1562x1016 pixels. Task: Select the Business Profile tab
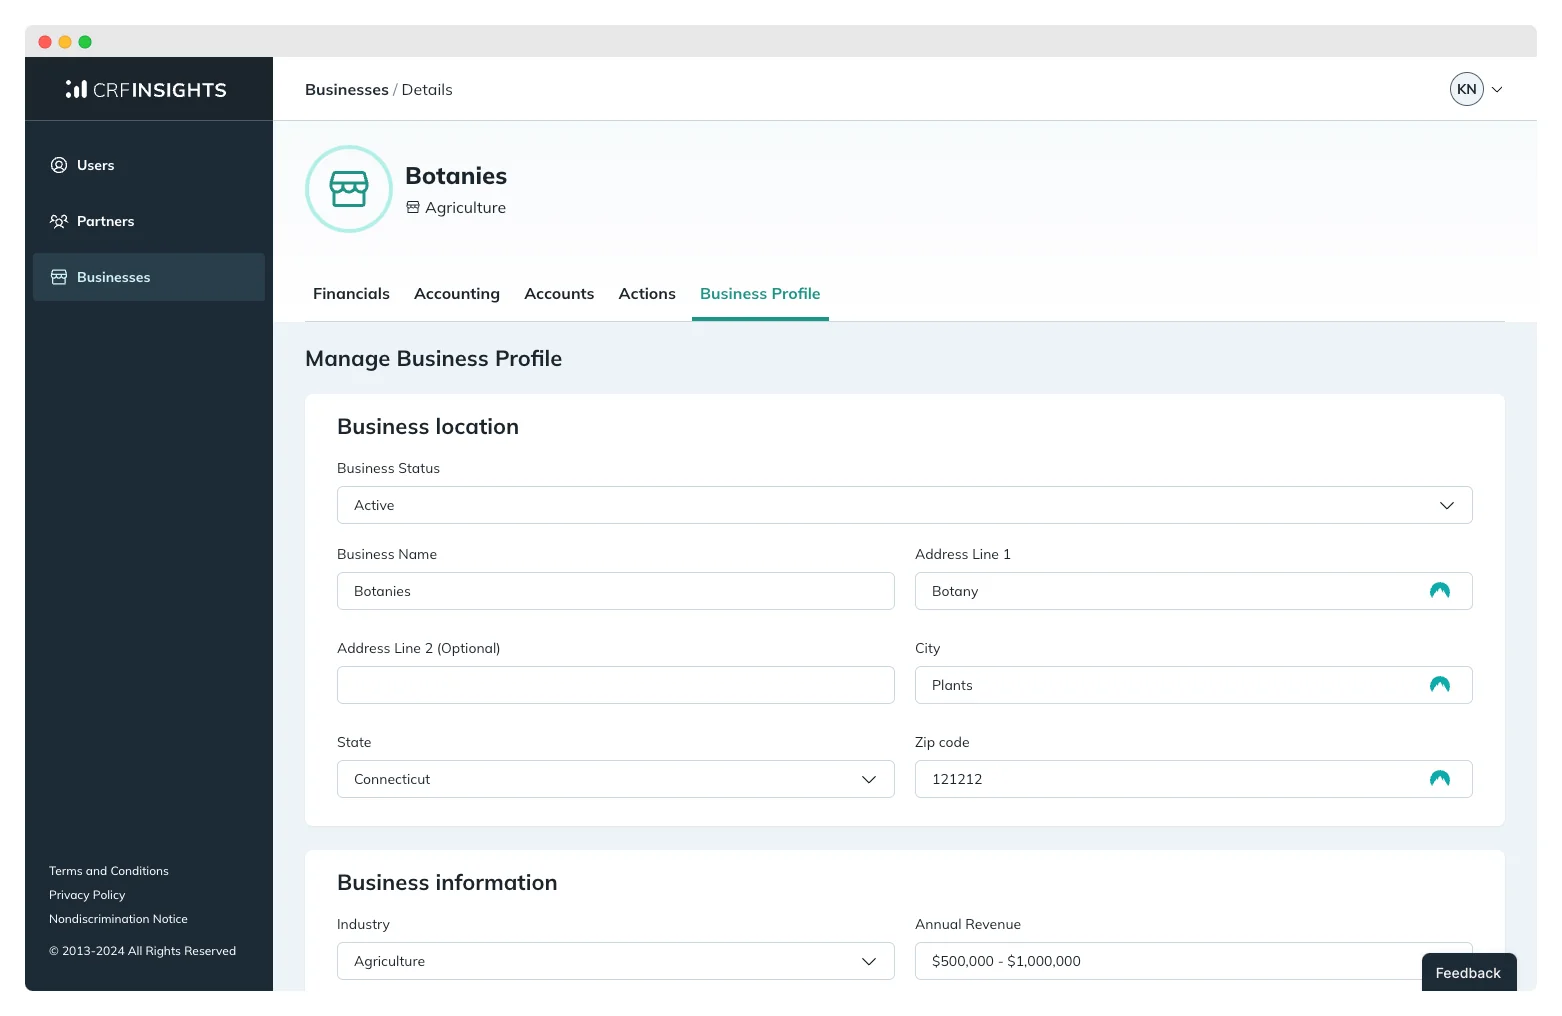(x=760, y=293)
